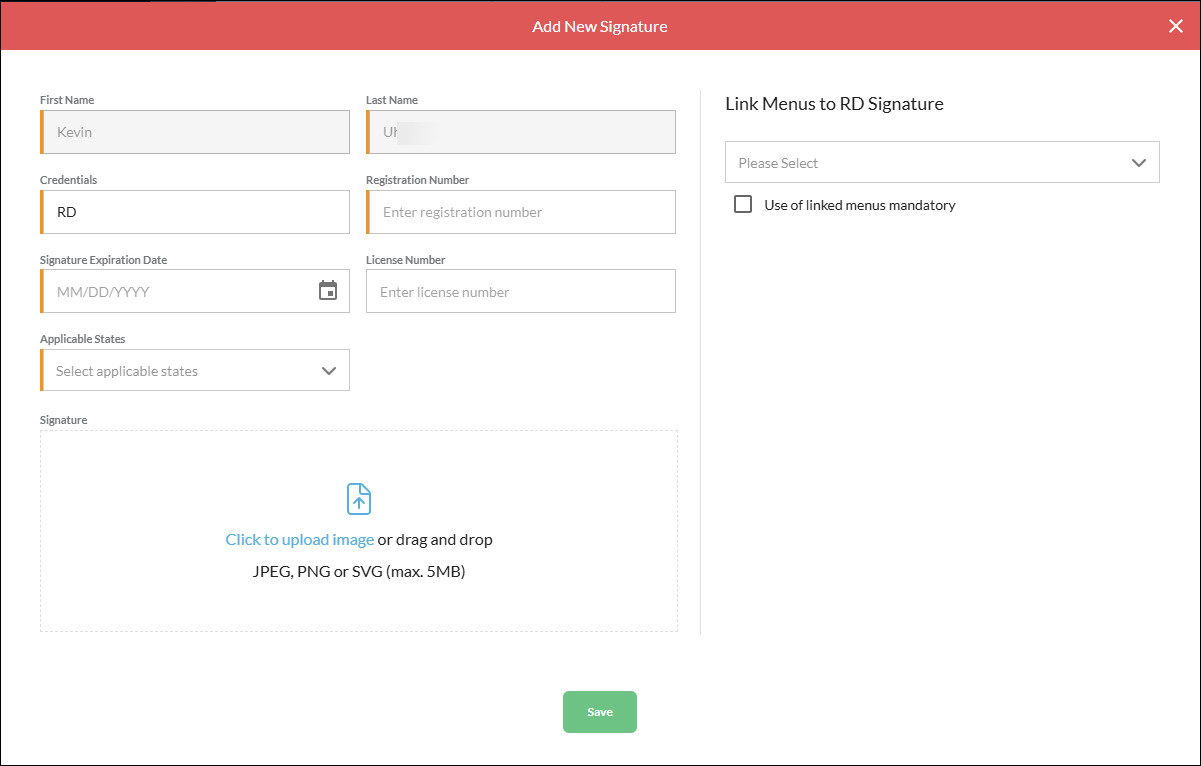Screen dimensions: 1201x766
Task: Close the Add New Signature dialog
Action: (x=1176, y=26)
